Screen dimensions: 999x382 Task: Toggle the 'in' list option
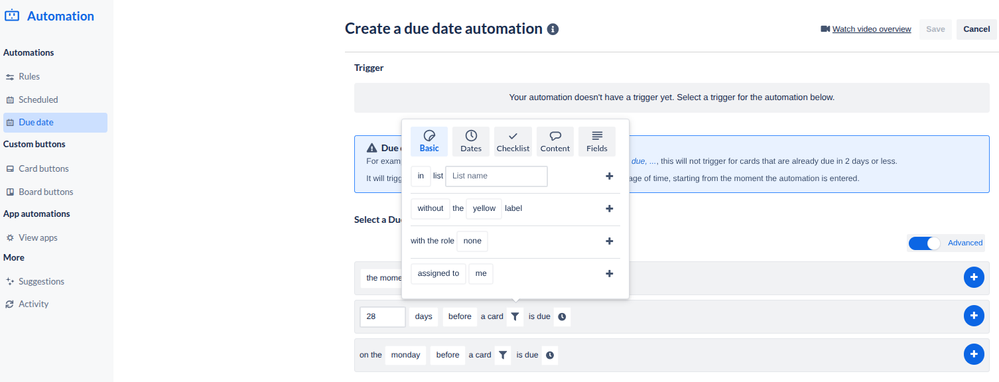pos(421,176)
